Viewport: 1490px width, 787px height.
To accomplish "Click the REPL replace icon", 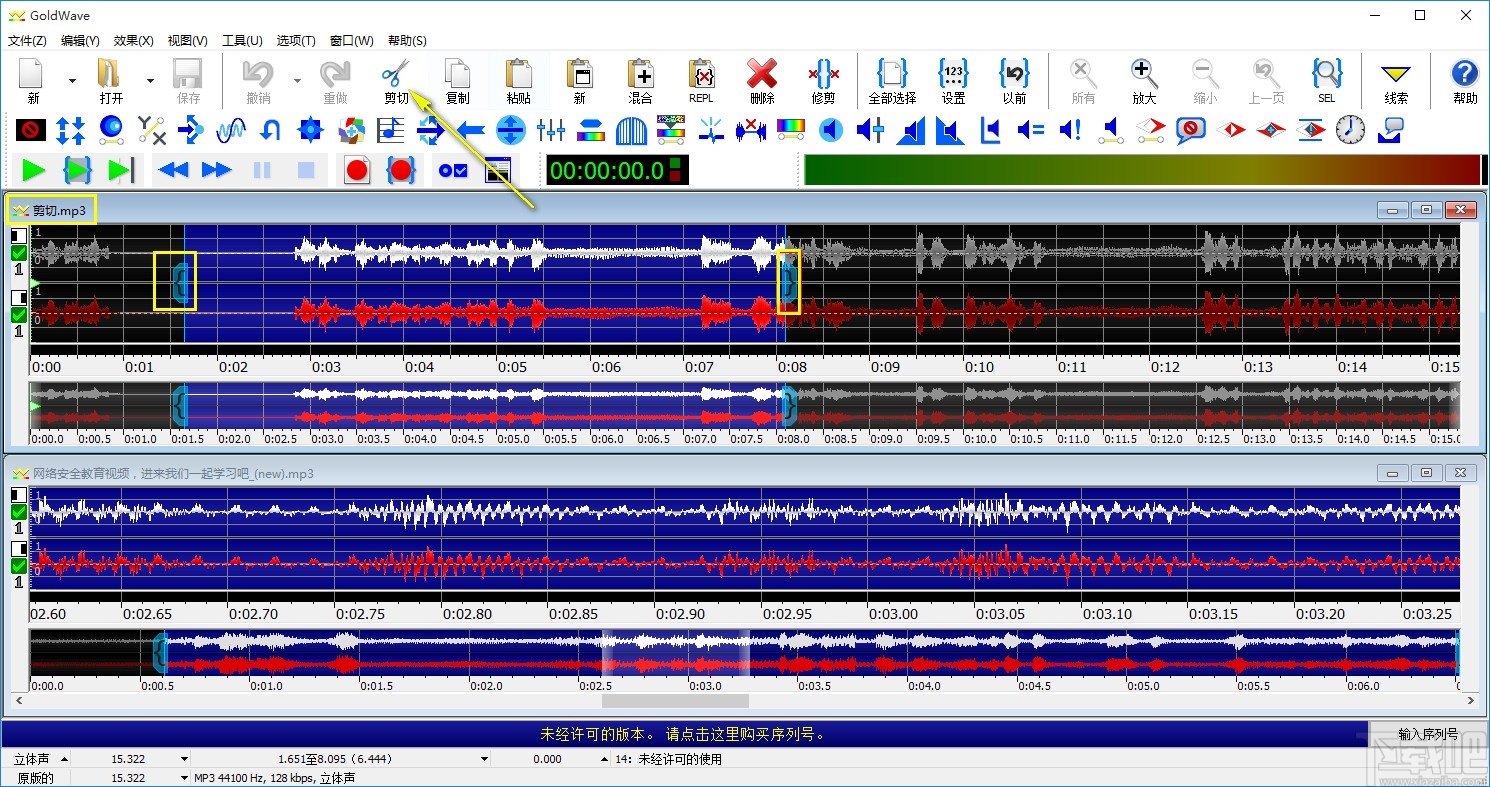I will (x=701, y=74).
